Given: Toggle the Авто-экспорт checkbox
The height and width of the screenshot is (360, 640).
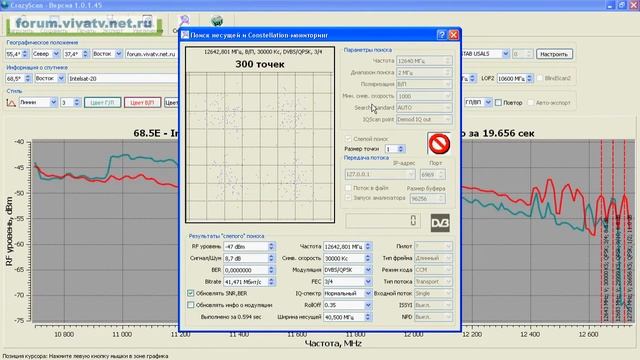Looking at the screenshot, I should (531, 102).
